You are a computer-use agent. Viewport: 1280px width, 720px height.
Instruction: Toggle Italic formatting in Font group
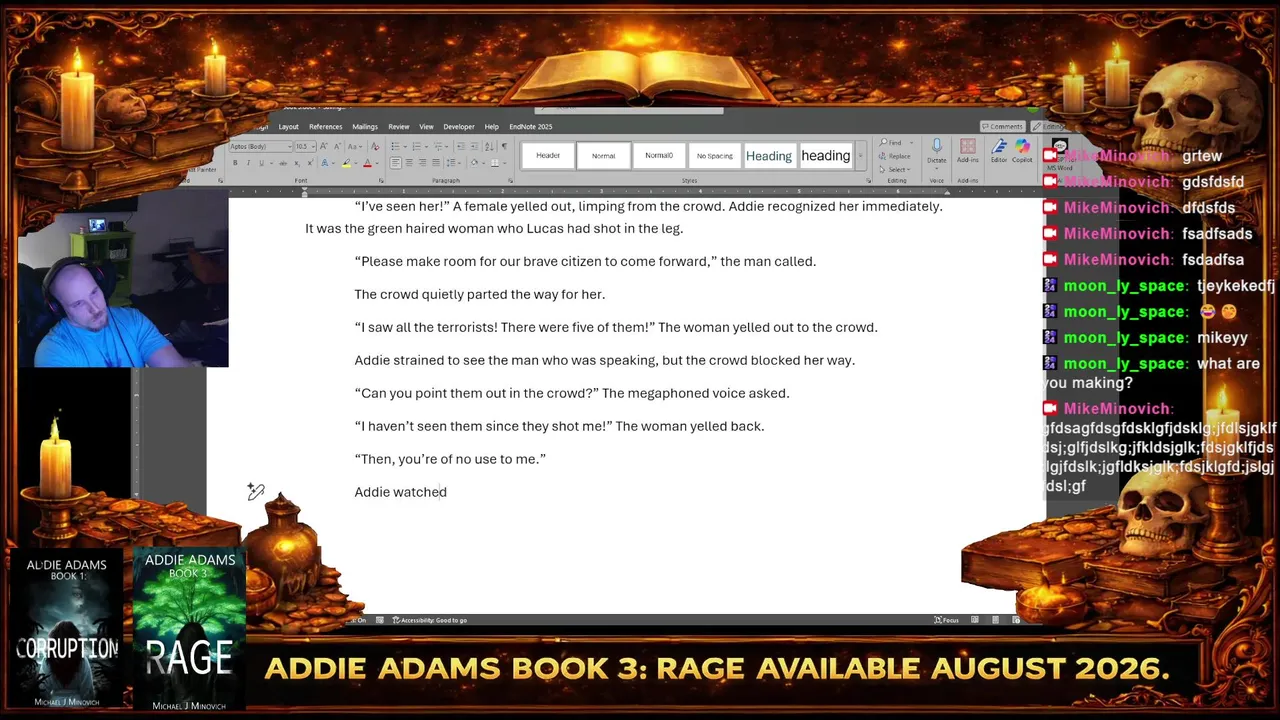[x=248, y=163]
